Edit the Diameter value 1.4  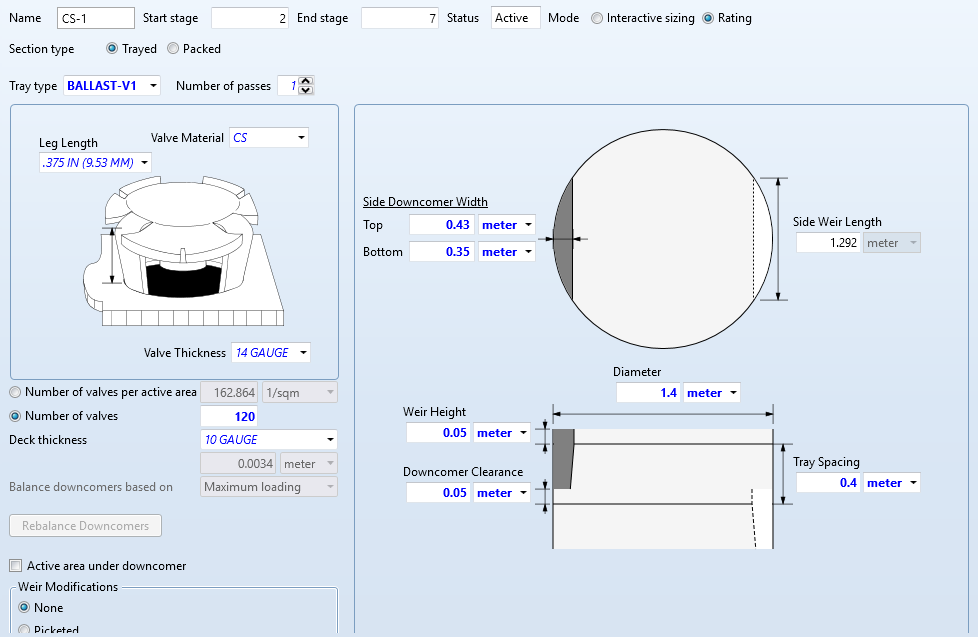648,393
